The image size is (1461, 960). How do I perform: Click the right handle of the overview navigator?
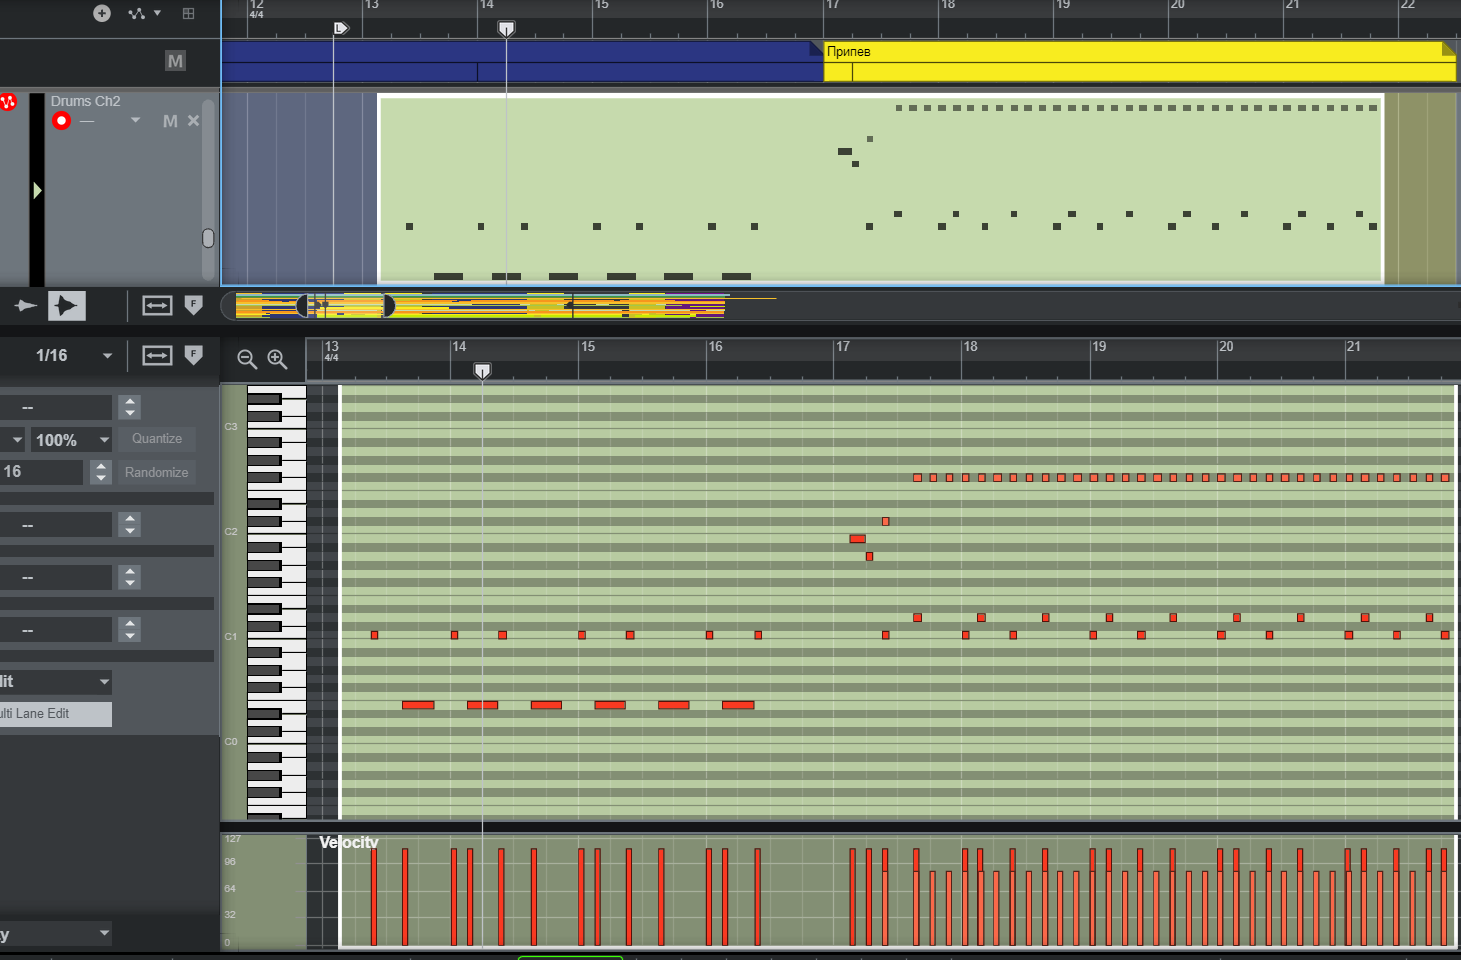pos(389,306)
